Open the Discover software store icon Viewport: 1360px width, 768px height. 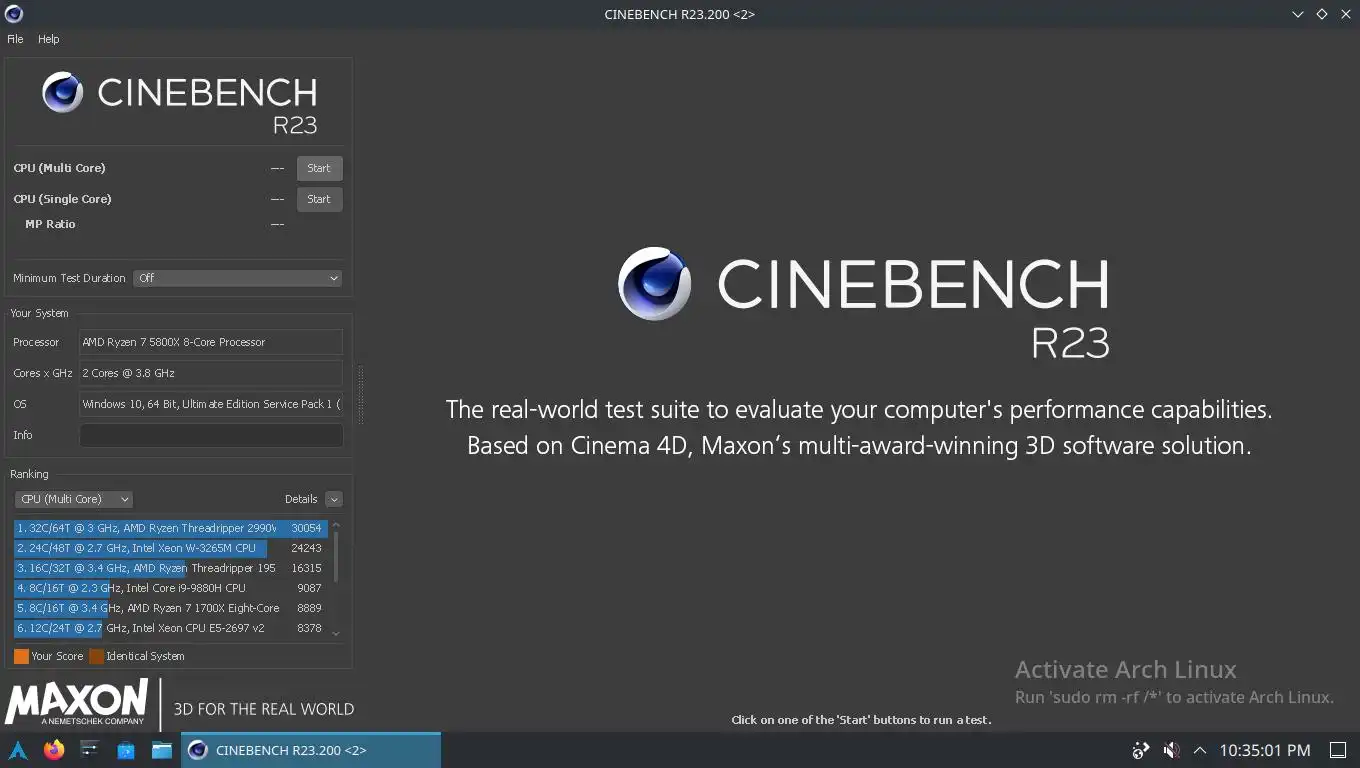pos(126,750)
